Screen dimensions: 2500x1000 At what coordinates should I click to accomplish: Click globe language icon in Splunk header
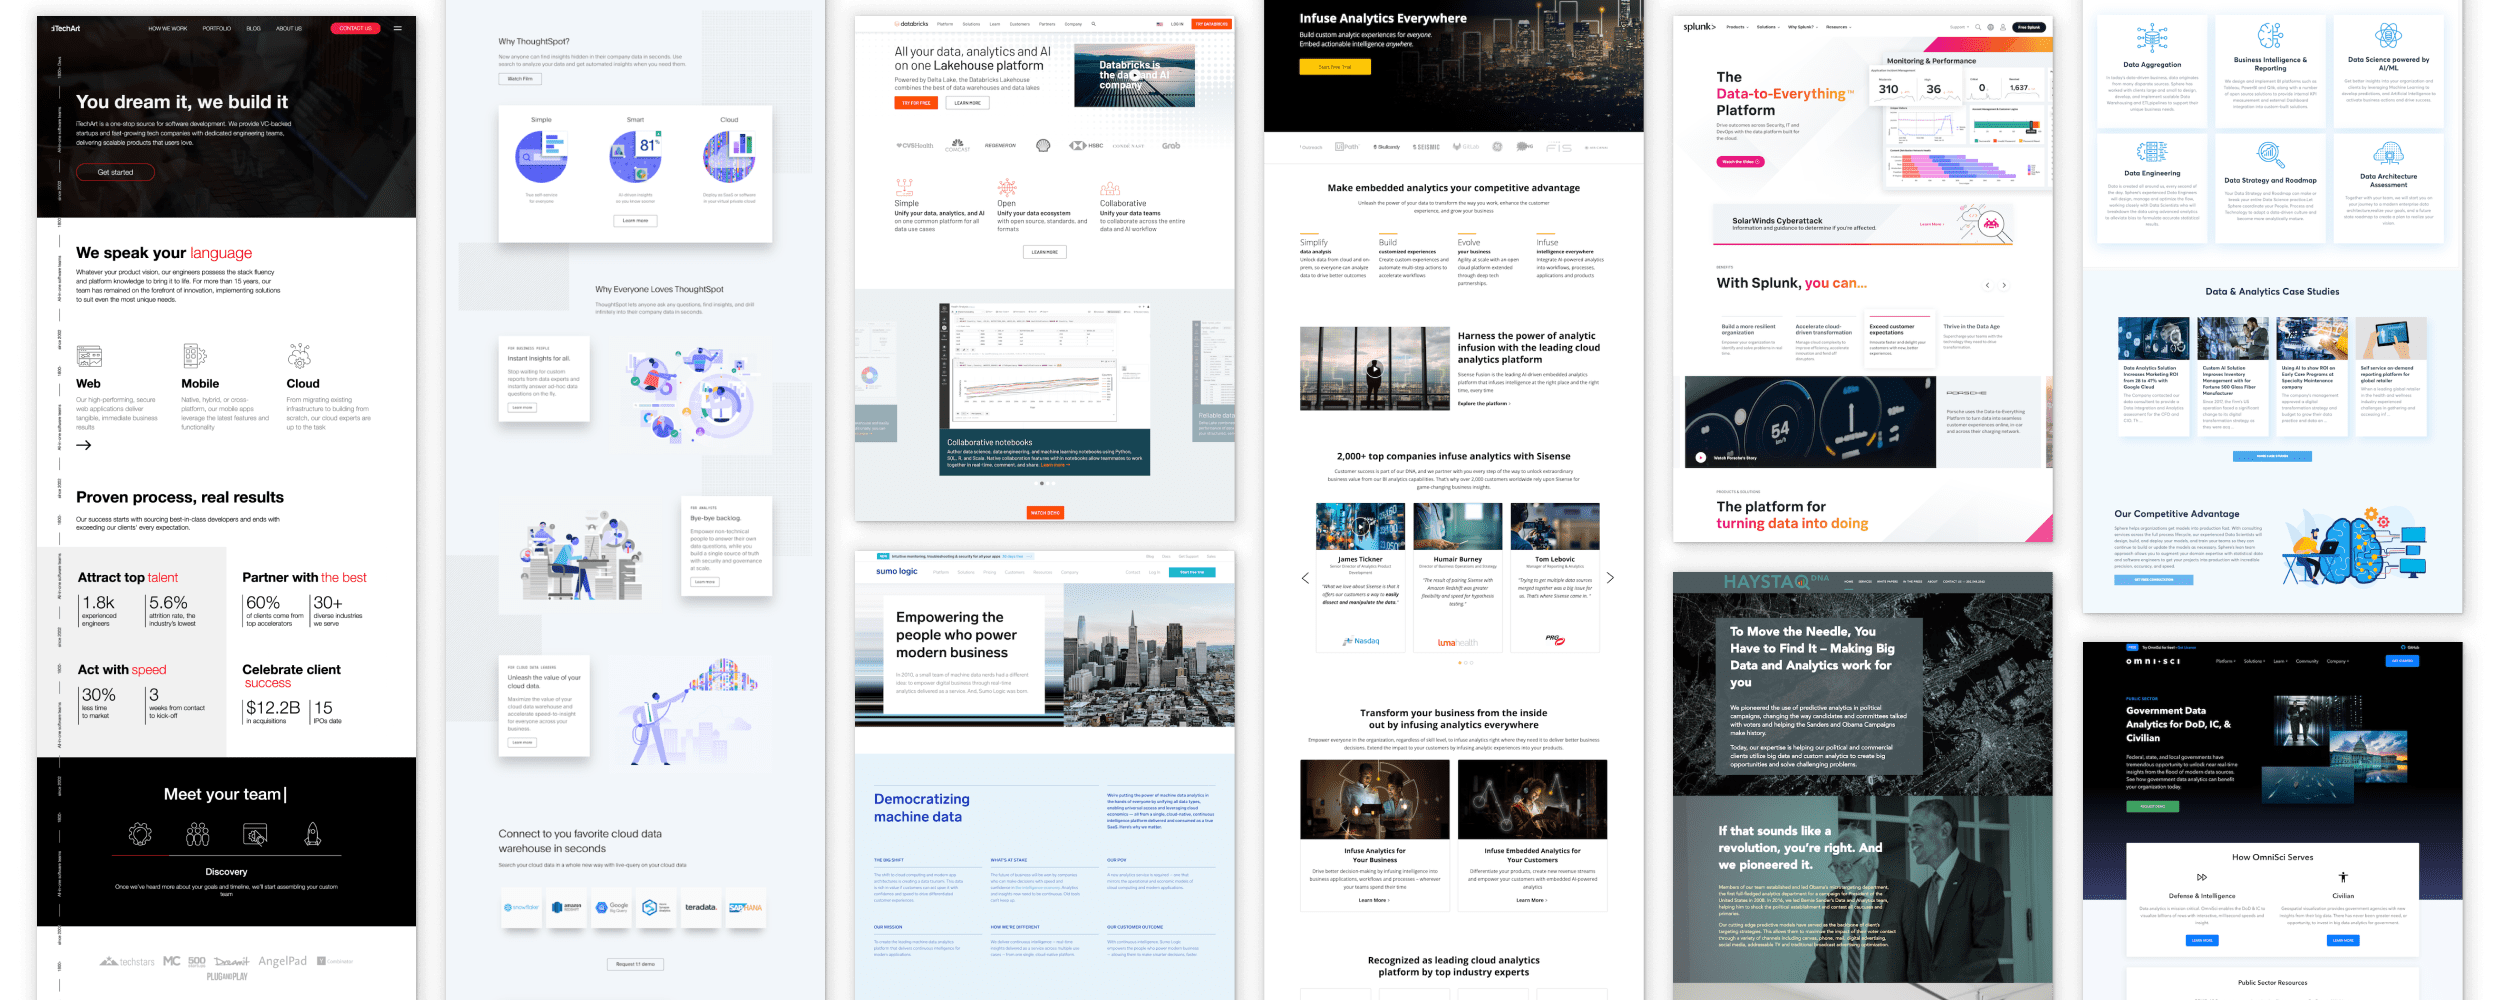tap(1990, 27)
